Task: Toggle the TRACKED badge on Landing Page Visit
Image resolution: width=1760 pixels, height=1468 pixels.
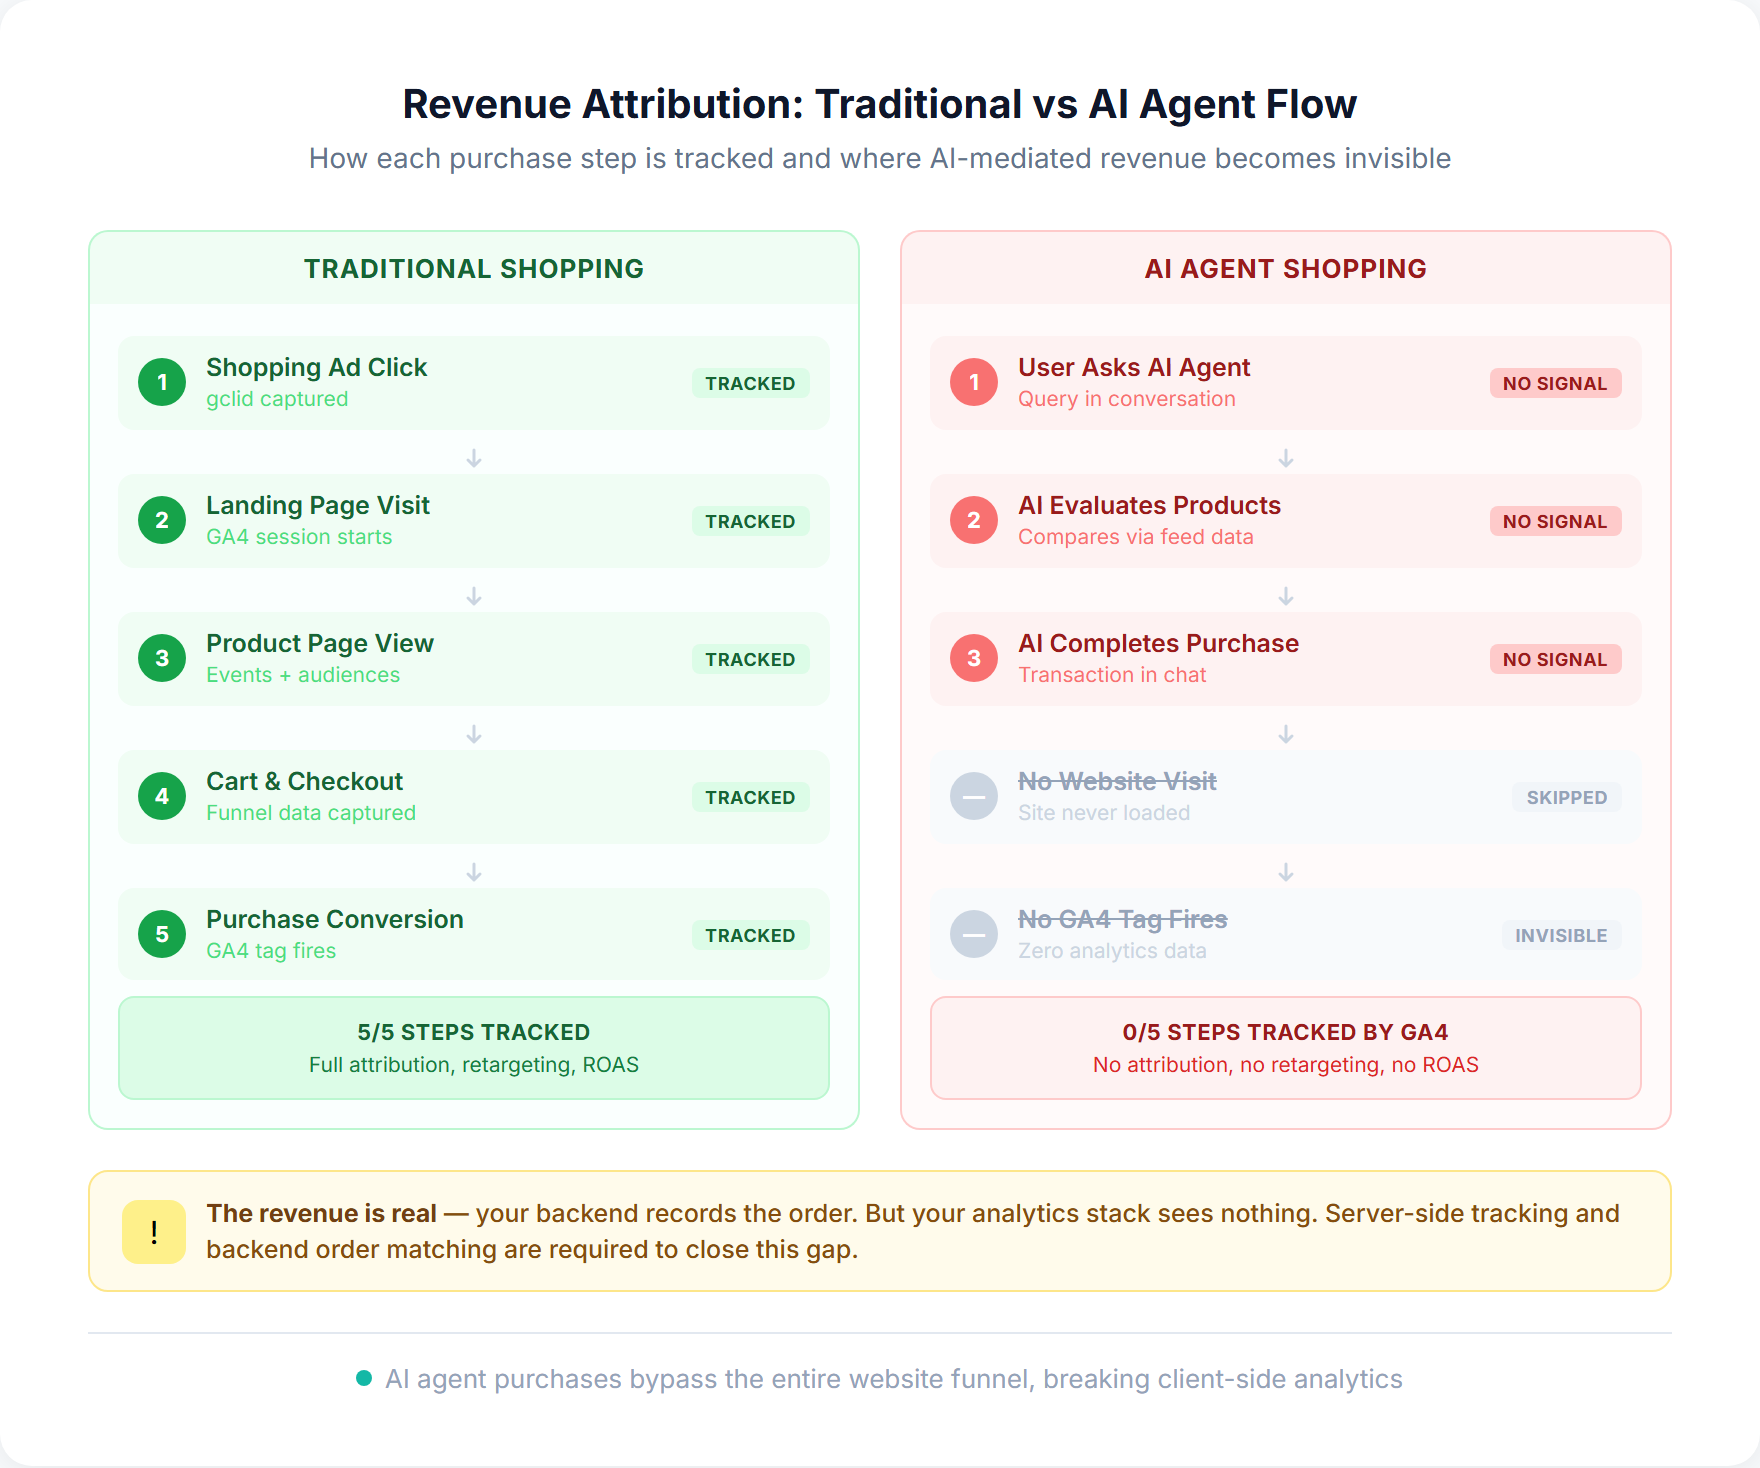Action: (x=751, y=521)
